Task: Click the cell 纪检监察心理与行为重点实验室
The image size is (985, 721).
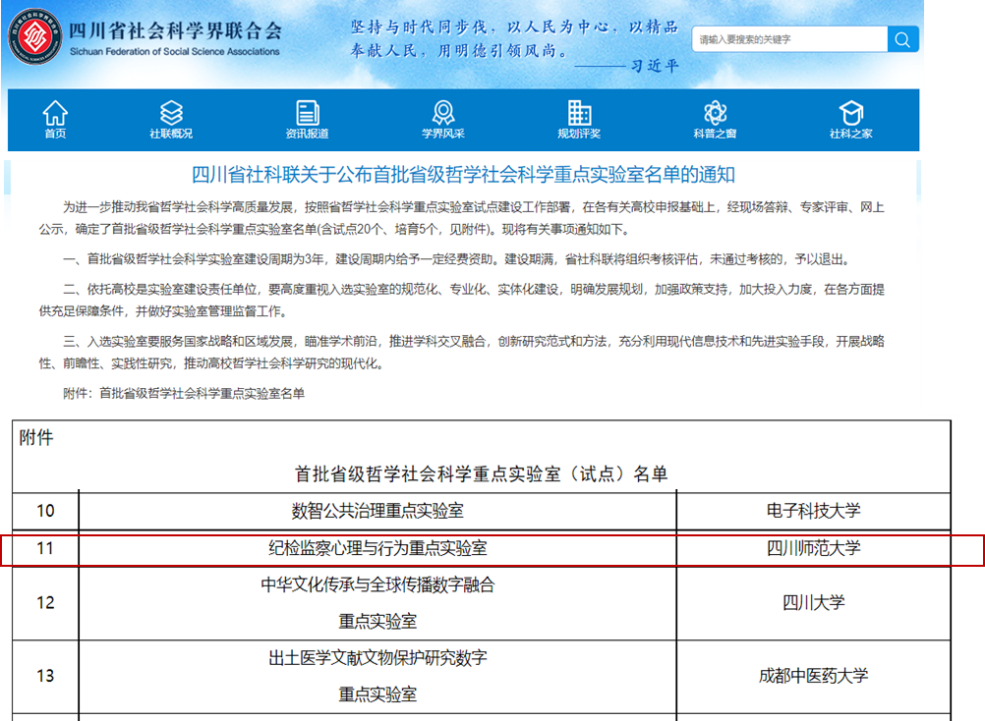Action: click(378, 548)
